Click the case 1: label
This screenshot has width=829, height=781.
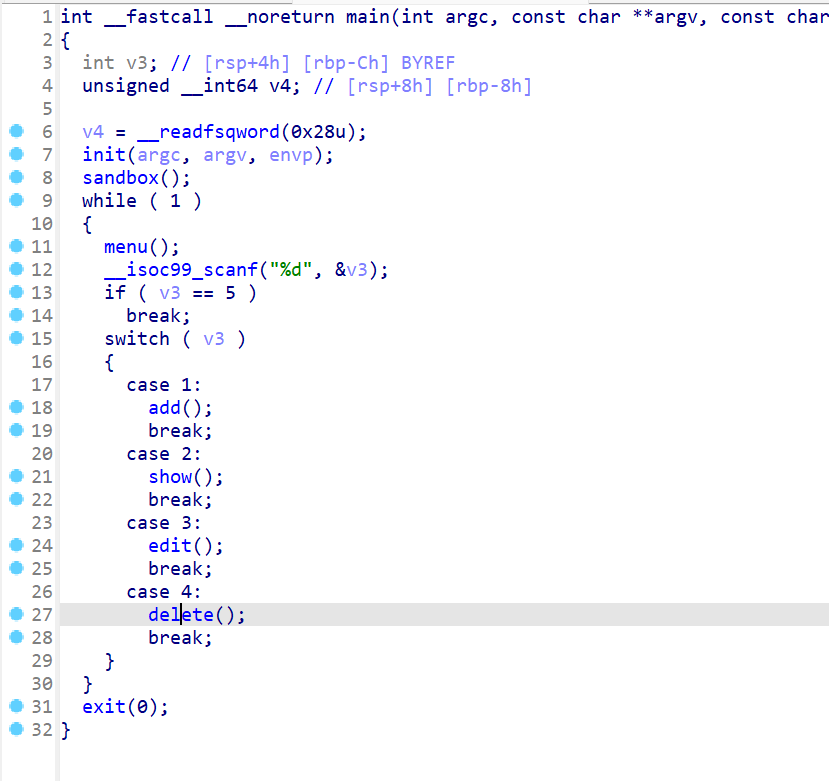(164, 385)
